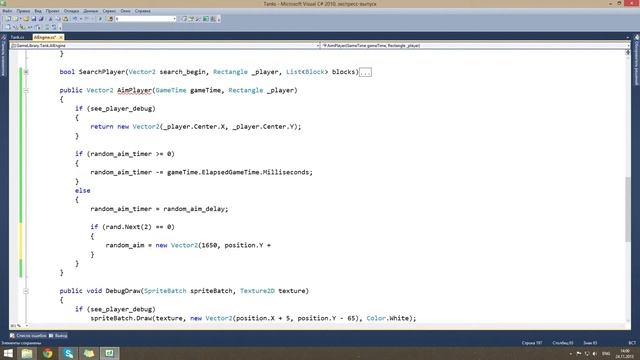
Task: Click the Vector2(1650 text in code
Action: click(194, 245)
